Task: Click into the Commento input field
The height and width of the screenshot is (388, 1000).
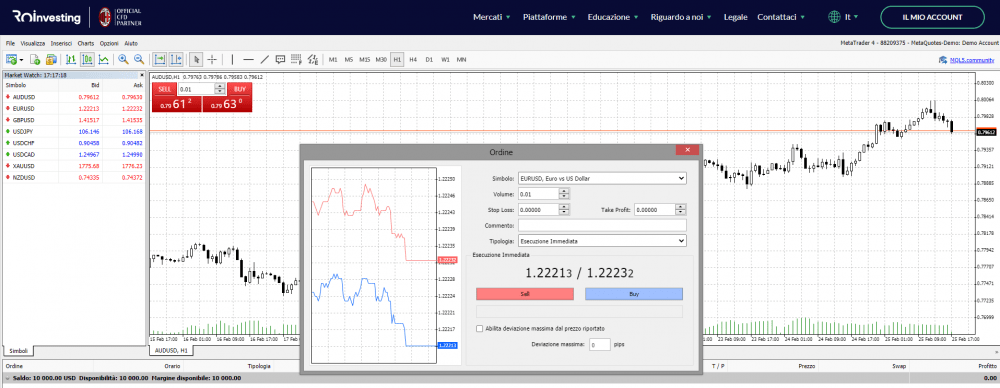Action: tap(602, 225)
